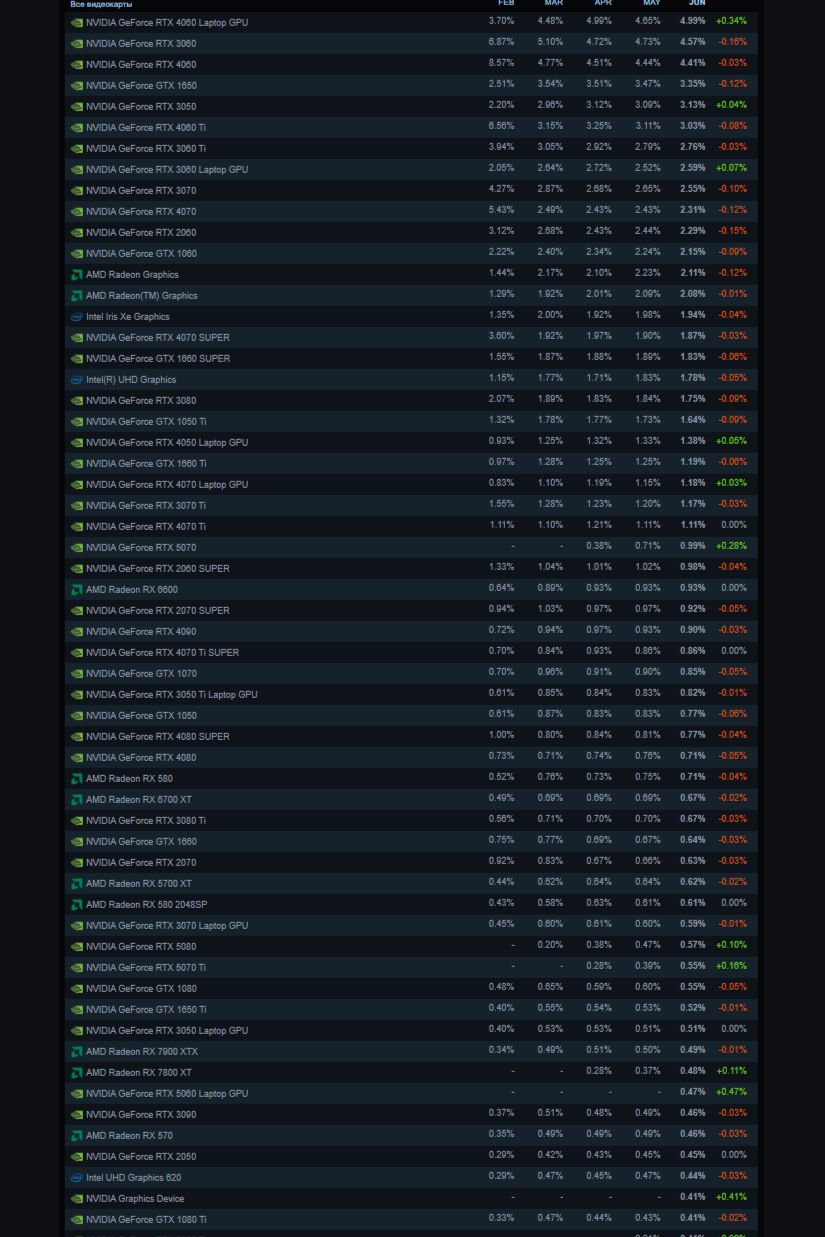Click NVIDIA logo beside GeForce RTX 4090
Image resolution: width=825 pixels, height=1237 pixels.
coord(77,631)
